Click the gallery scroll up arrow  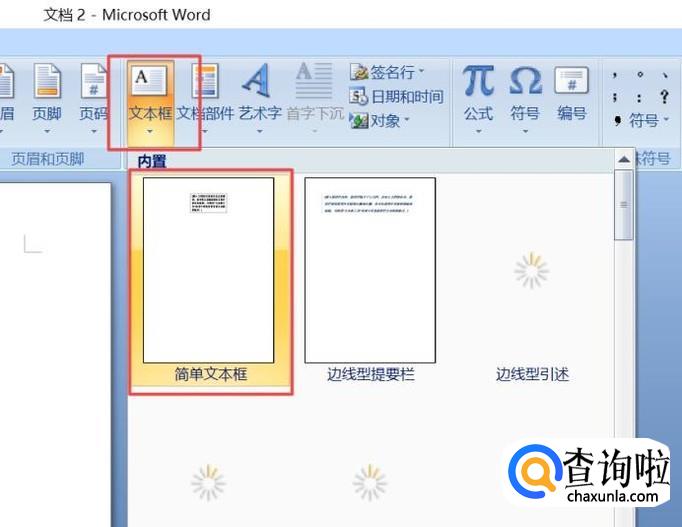pos(624,160)
